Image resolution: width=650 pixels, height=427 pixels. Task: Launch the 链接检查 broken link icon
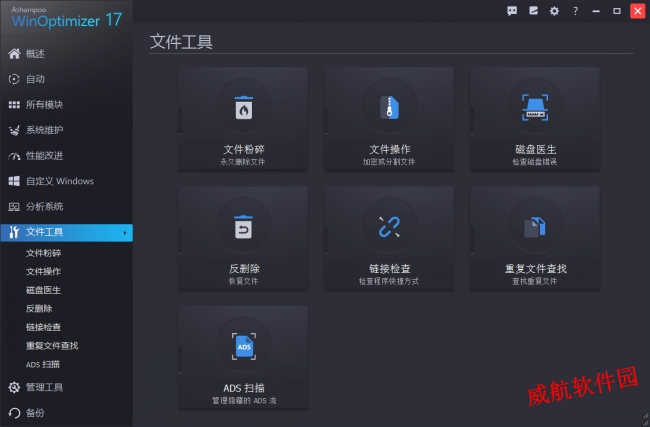[389, 226]
